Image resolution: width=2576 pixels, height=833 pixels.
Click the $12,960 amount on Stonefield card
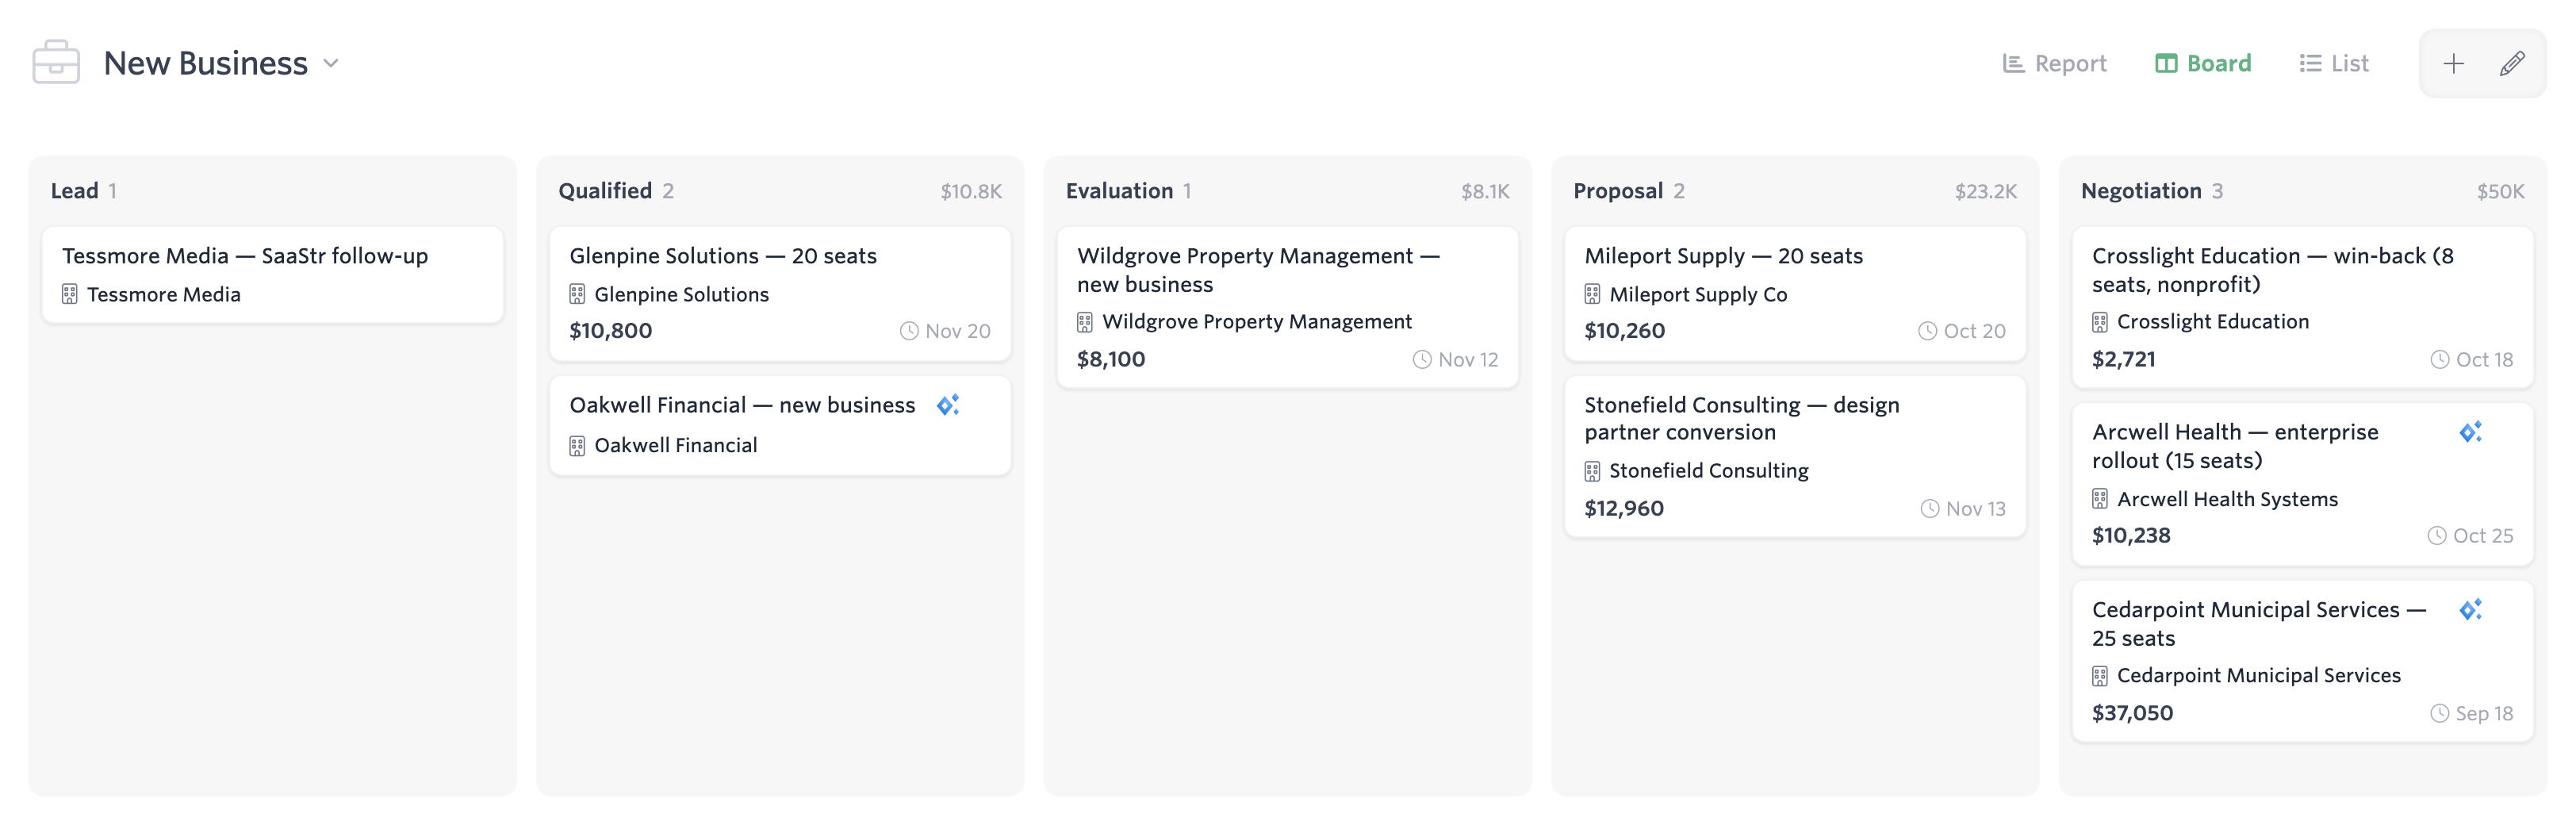click(x=1624, y=509)
